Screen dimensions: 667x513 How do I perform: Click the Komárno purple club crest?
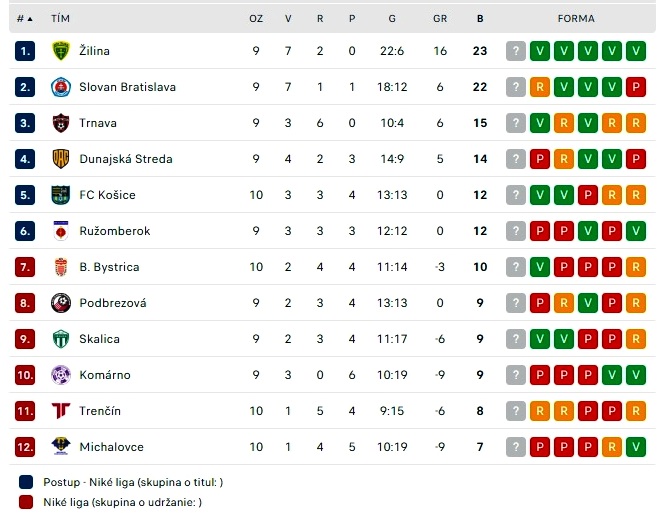[60, 375]
